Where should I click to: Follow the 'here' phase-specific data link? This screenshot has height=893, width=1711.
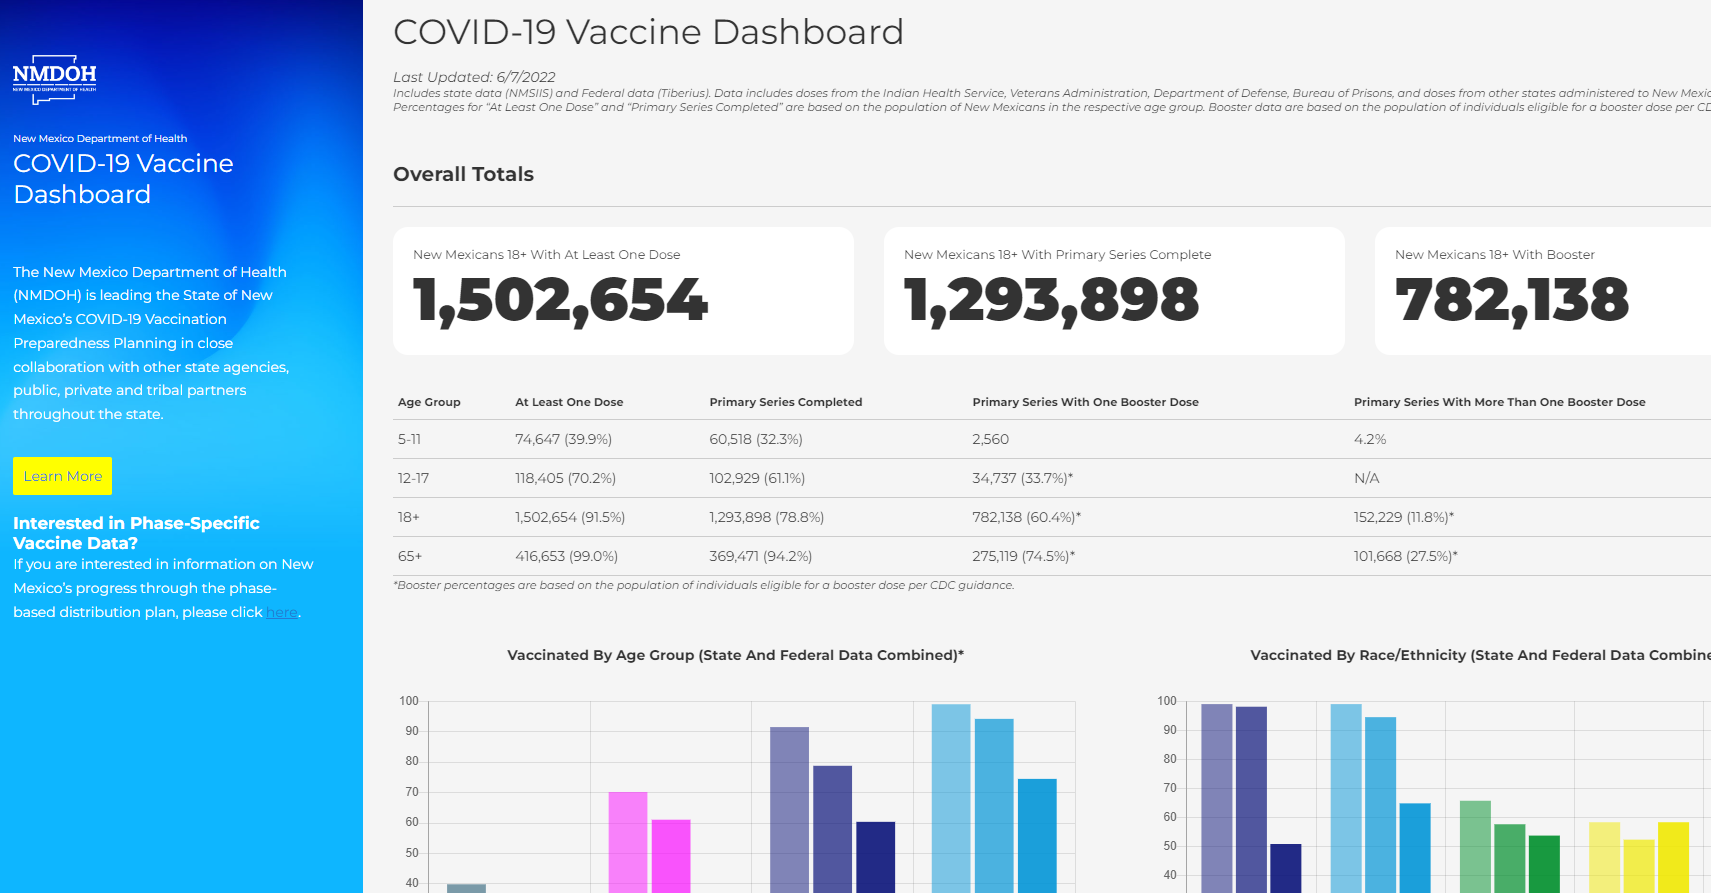click(282, 612)
